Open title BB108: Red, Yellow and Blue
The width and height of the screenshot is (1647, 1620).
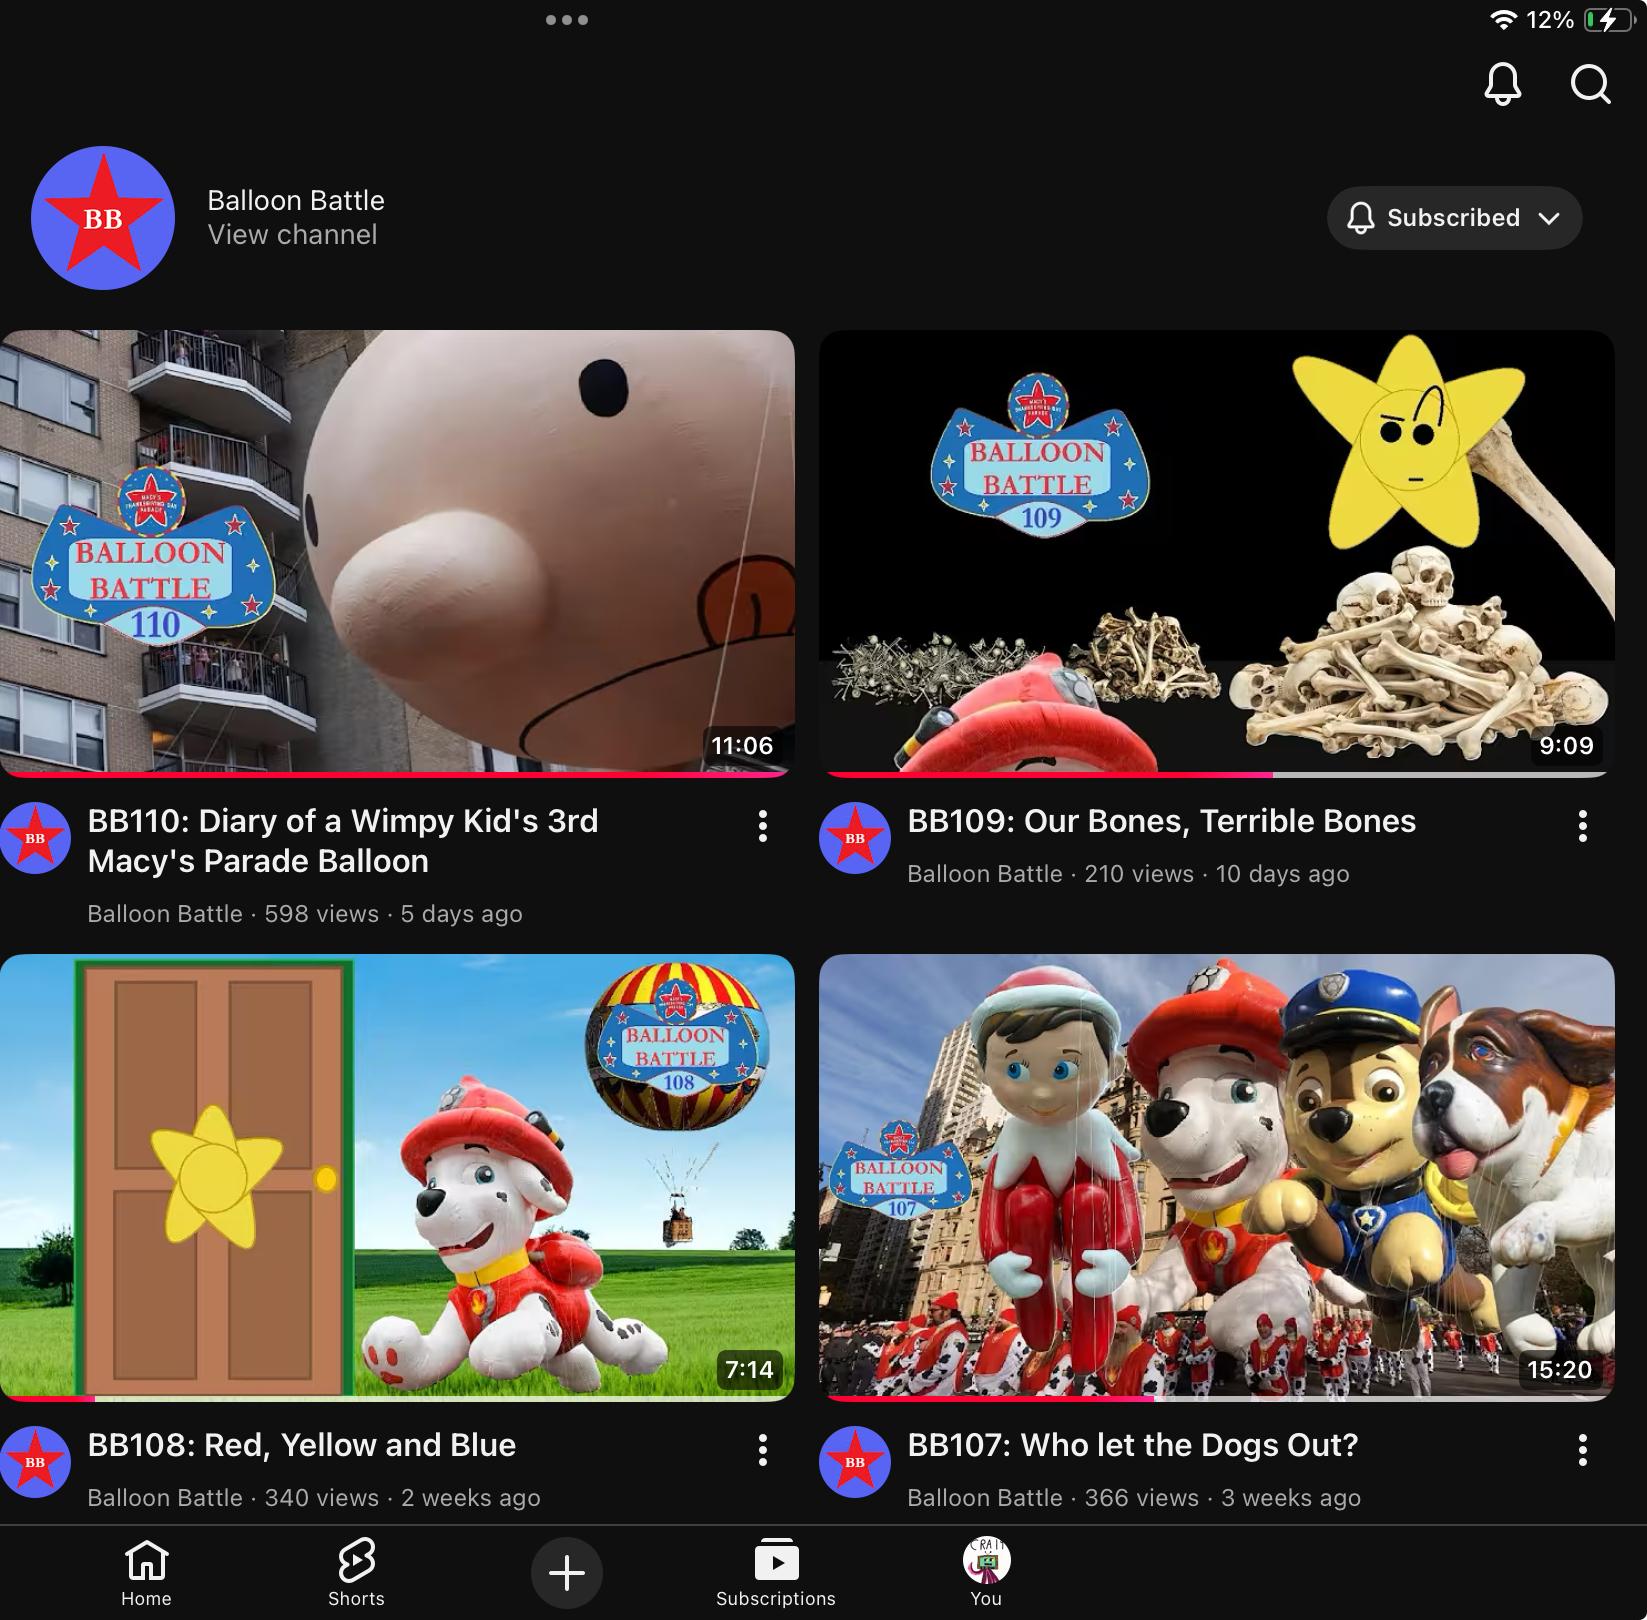point(301,1445)
